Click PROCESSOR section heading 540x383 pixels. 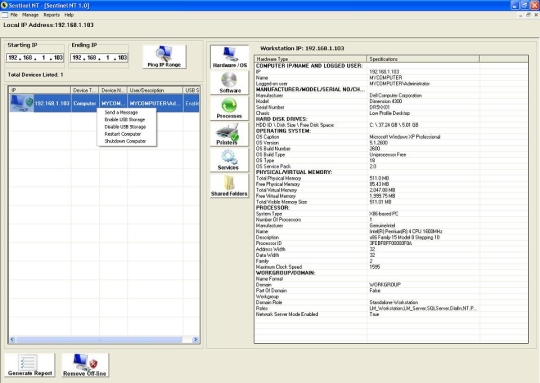272,208
